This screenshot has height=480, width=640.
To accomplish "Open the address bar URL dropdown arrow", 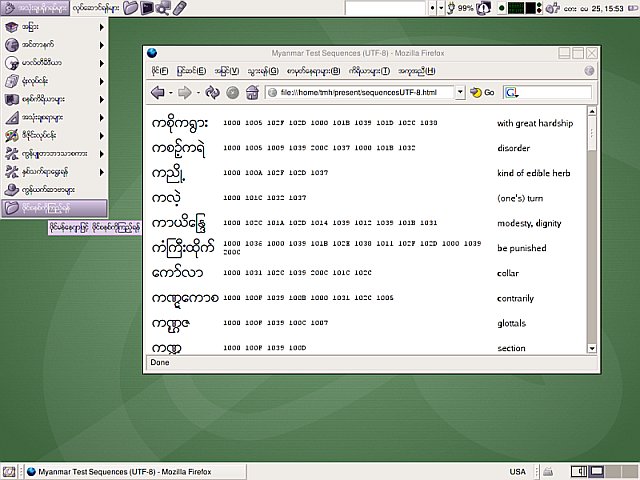I will pos(460,92).
